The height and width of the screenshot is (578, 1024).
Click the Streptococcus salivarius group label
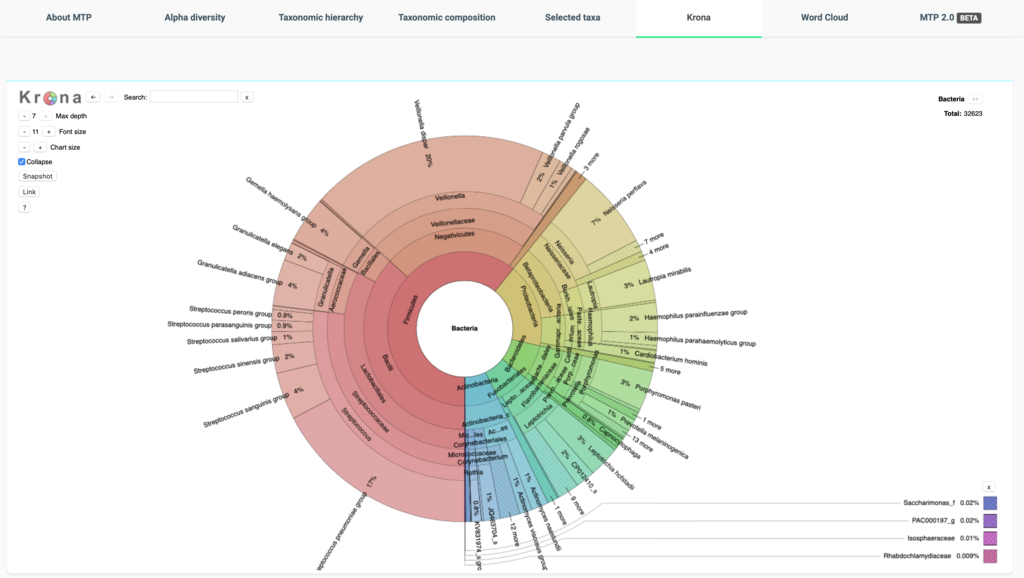point(232,340)
